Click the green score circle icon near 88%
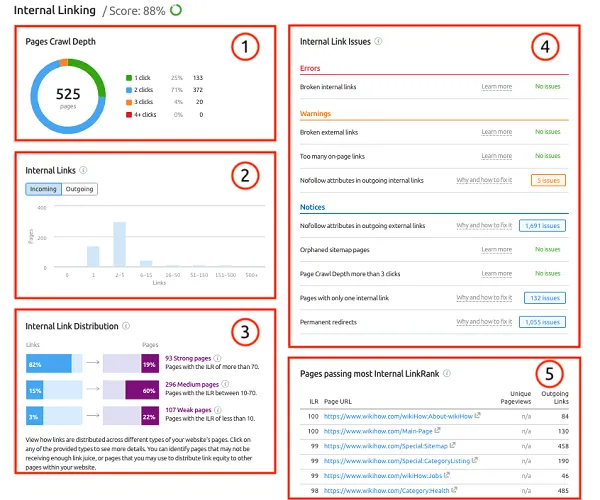Screen dimensions: 600x500 click(x=176, y=10)
